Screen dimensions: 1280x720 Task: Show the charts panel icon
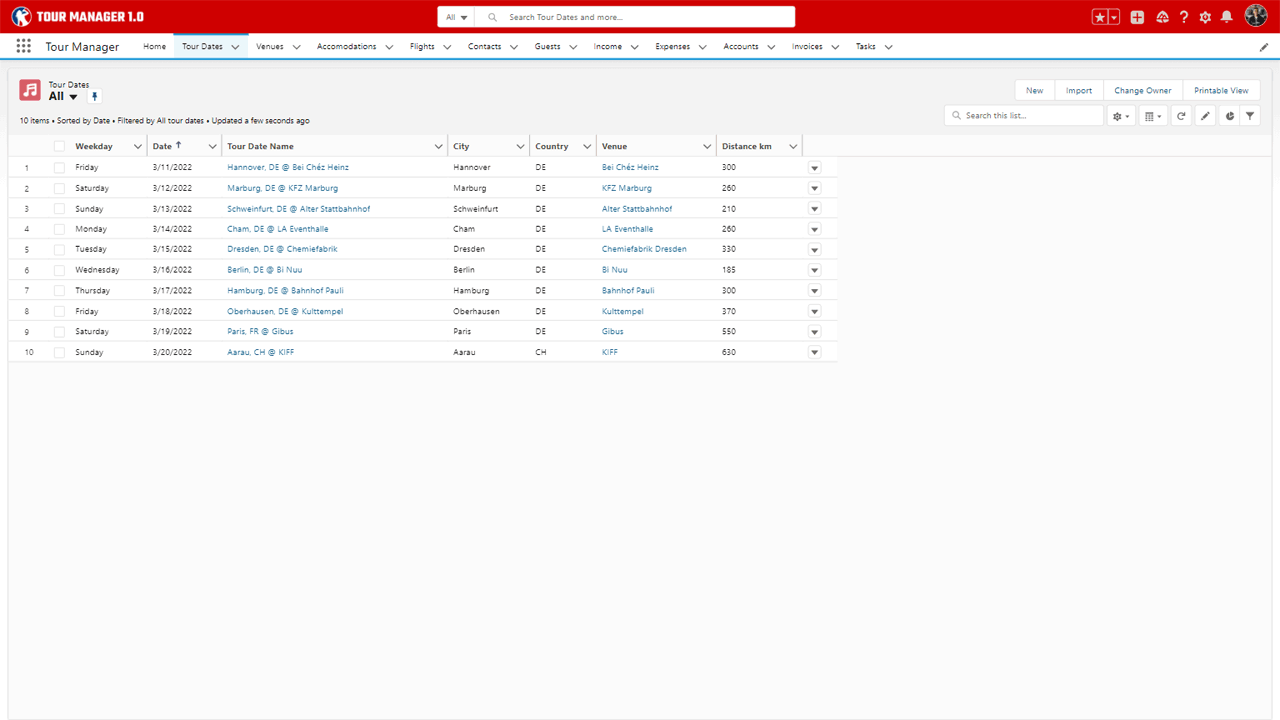(x=1229, y=116)
